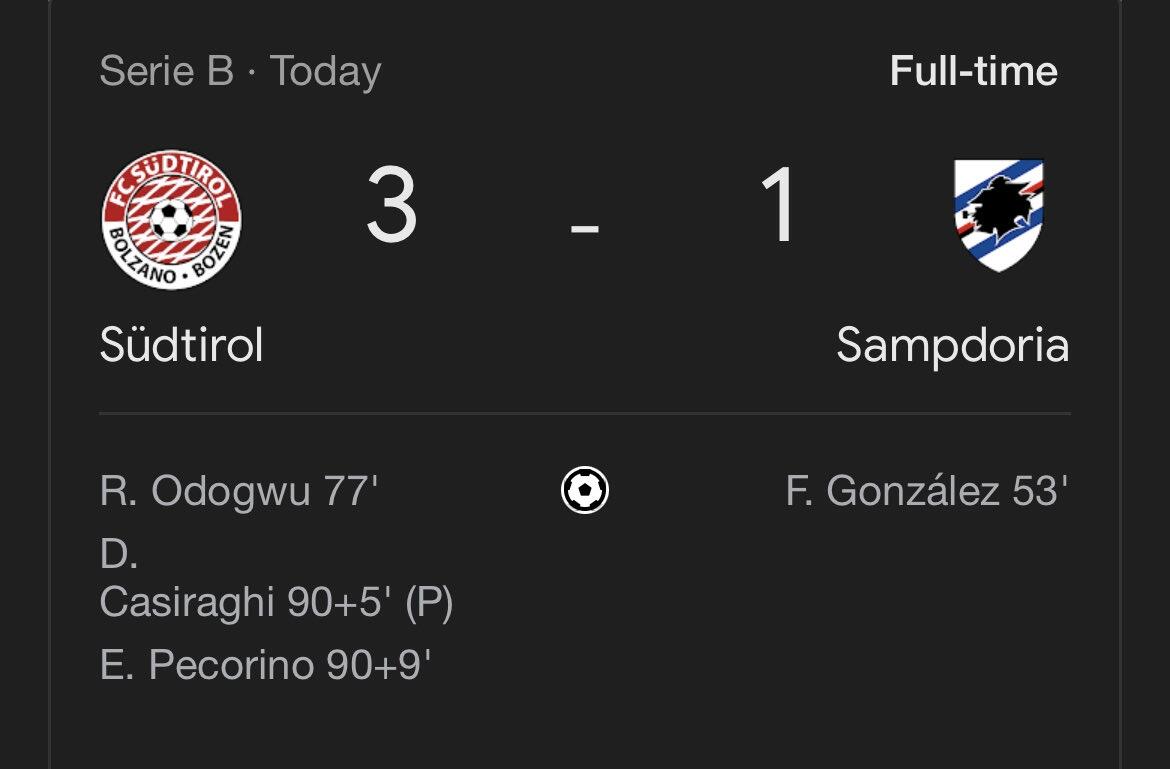Click the FC Südtirol club logo
Viewport: 1170px width, 769px height.
point(172,219)
